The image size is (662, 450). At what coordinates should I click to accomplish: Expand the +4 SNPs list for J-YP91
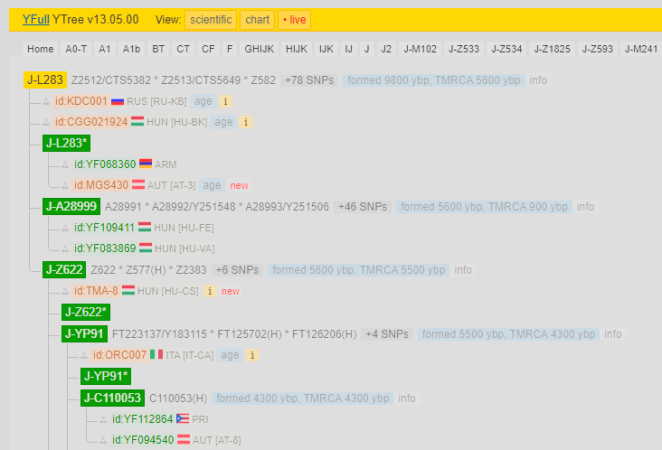pyautogui.click(x=387, y=334)
